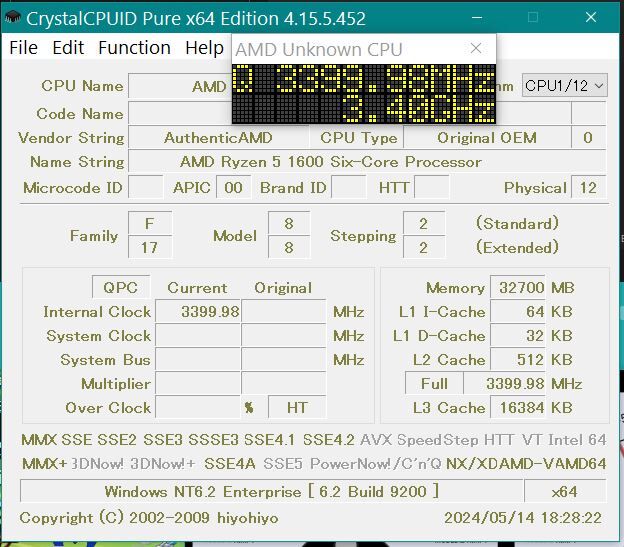Click the empty Code Name field

tap(180, 113)
